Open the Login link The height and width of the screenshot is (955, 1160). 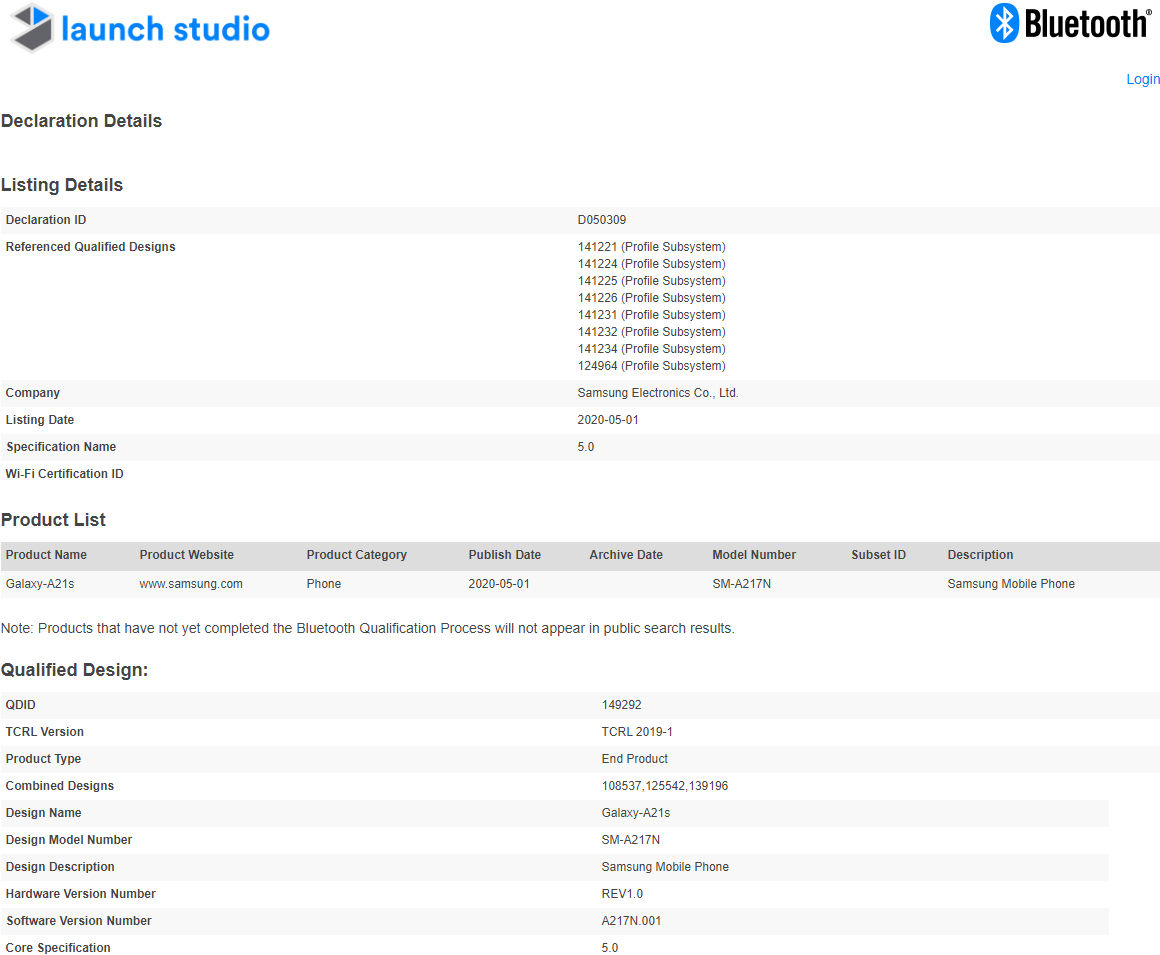click(x=1142, y=79)
